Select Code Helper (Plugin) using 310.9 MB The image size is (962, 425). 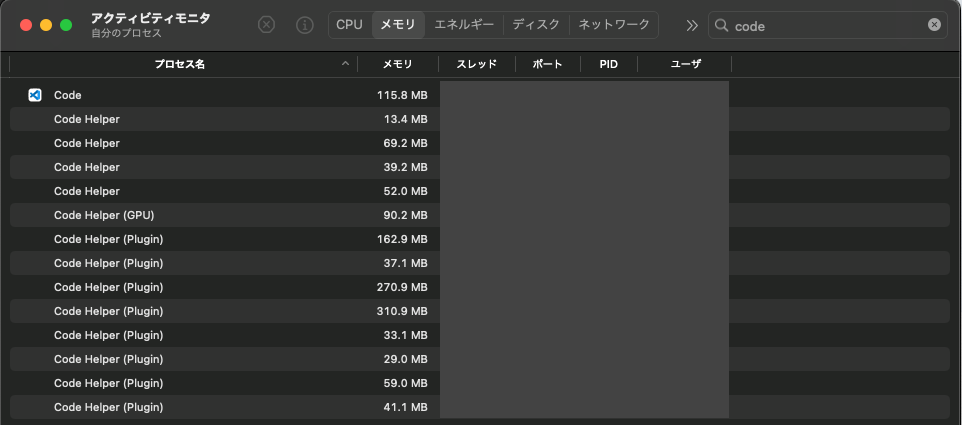[x=480, y=311]
